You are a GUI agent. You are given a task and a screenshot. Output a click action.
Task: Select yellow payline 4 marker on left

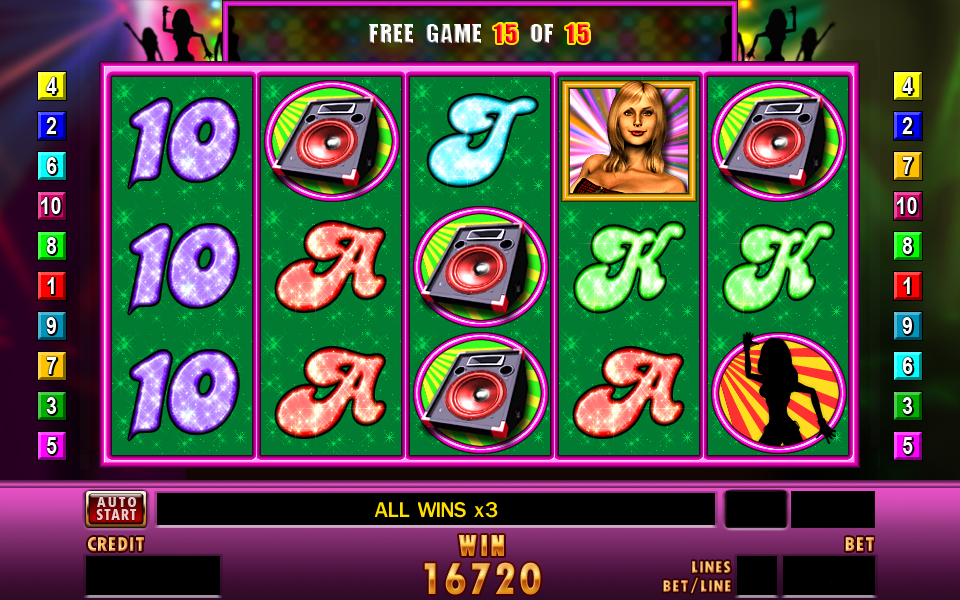pyautogui.click(x=52, y=86)
